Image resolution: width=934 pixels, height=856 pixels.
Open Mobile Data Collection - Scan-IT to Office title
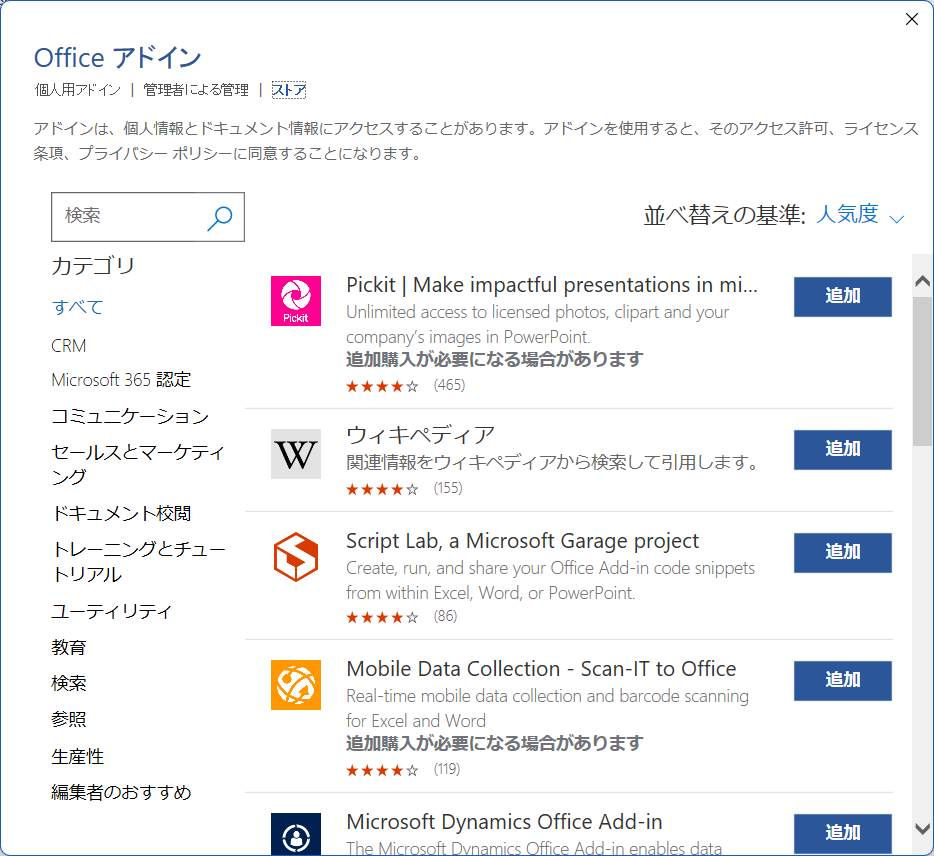click(x=541, y=669)
